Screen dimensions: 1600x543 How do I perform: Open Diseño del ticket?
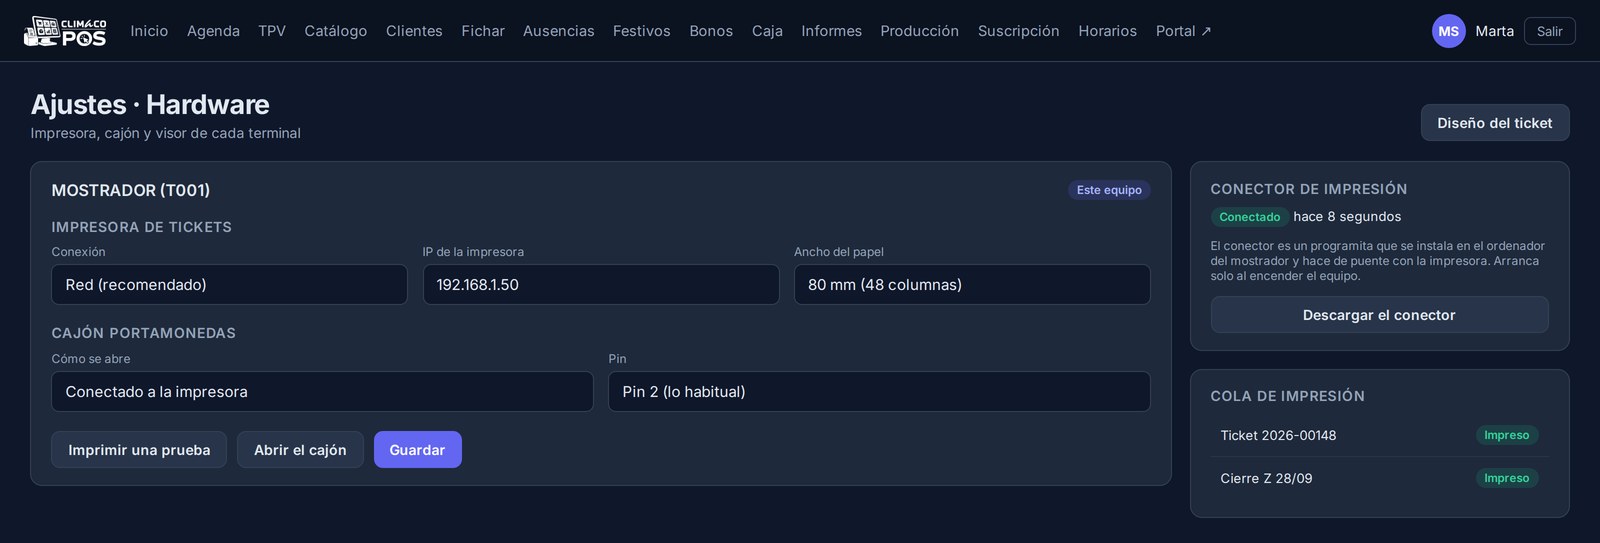pyautogui.click(x=1495, y=123)
